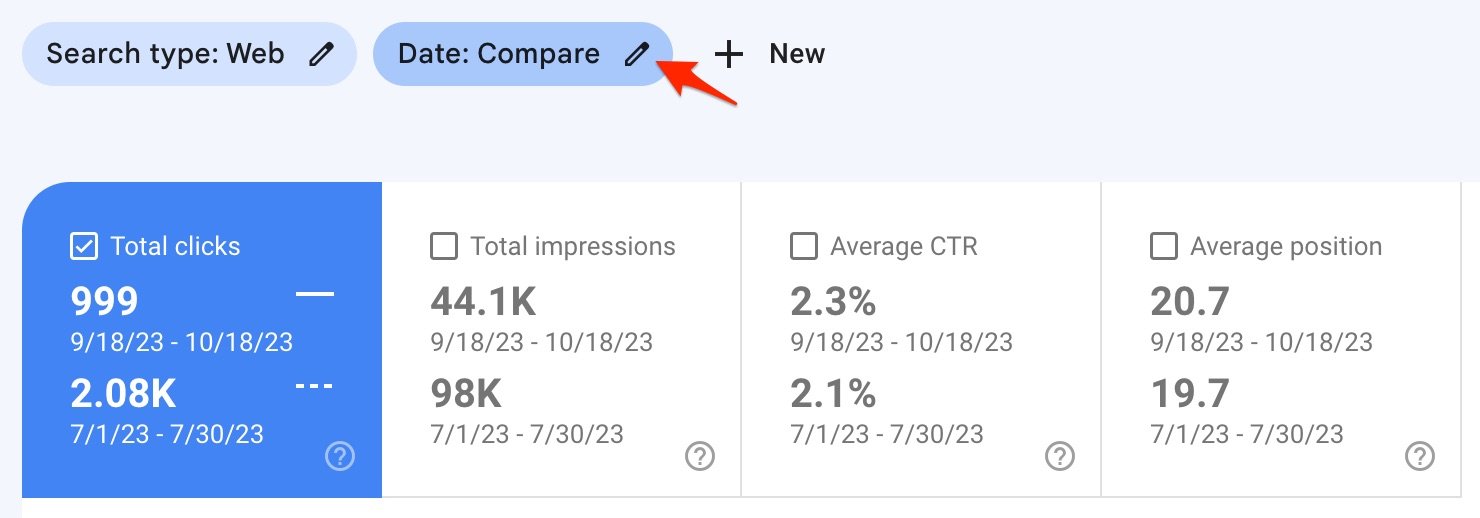Image resolution: width=1480 pixels, height=518 pixels.
Task: Edit the Search type: Web filter pencil
Action: coord(321,55)
